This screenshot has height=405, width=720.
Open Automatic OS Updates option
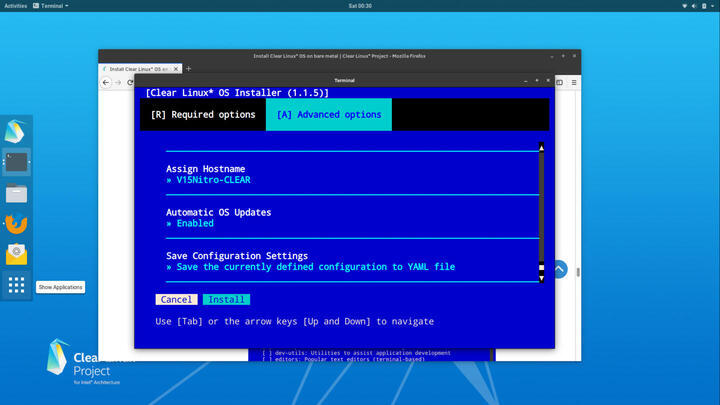219,212
